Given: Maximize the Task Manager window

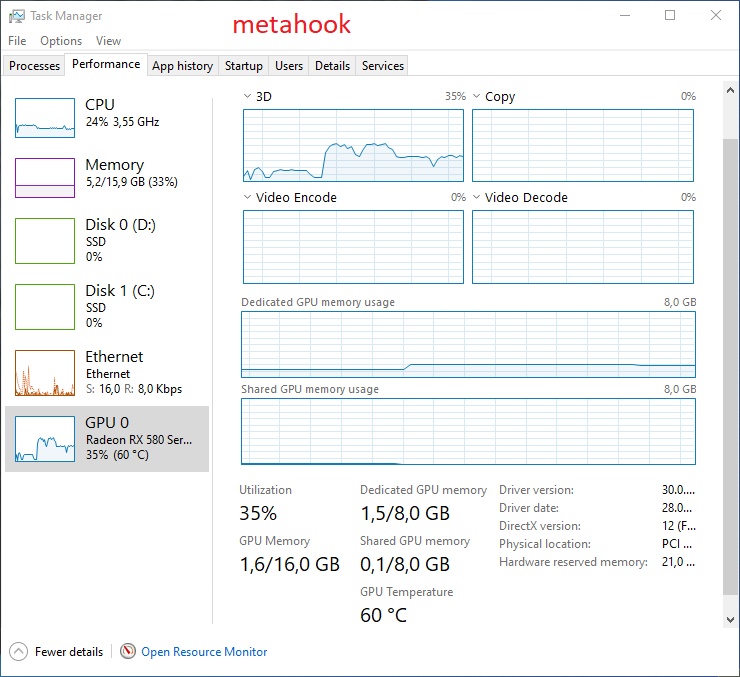Looking at the screenshot, I should coord(670,16).
